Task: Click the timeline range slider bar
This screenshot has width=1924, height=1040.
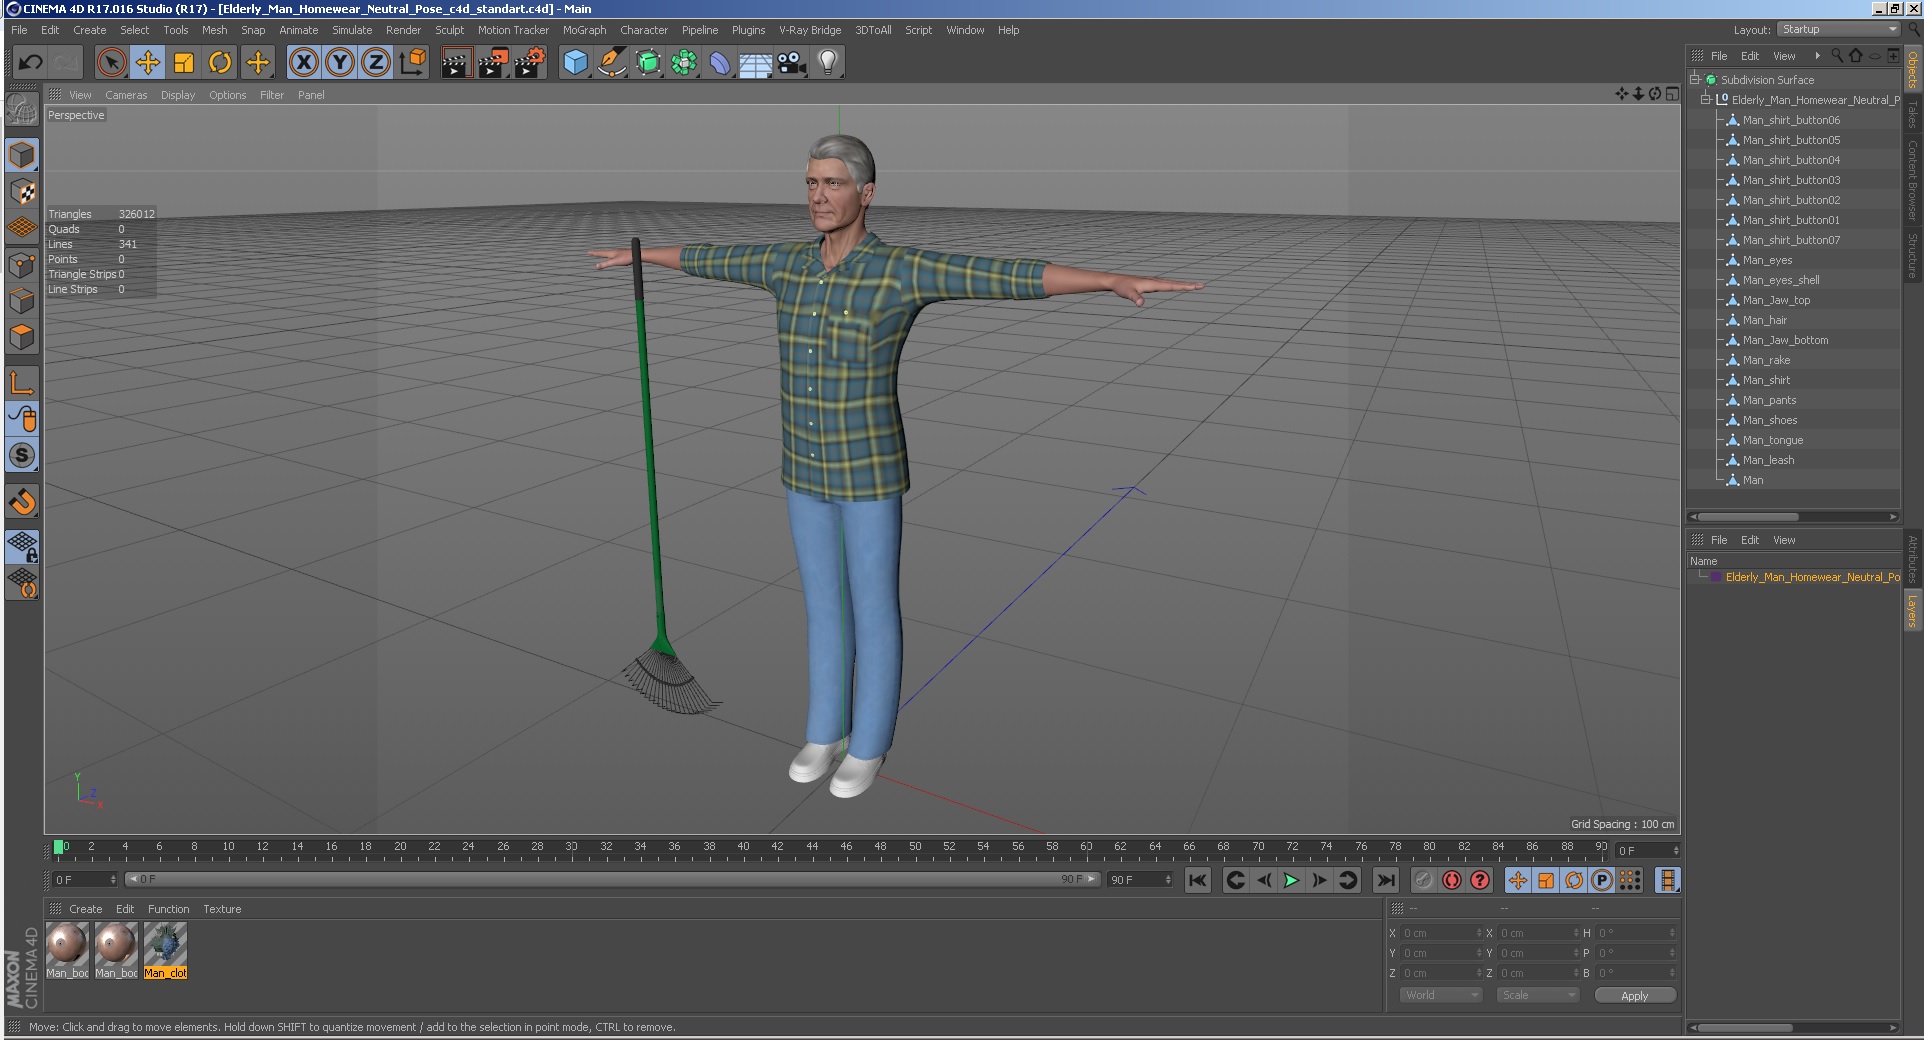Action: tap(613, 879)
